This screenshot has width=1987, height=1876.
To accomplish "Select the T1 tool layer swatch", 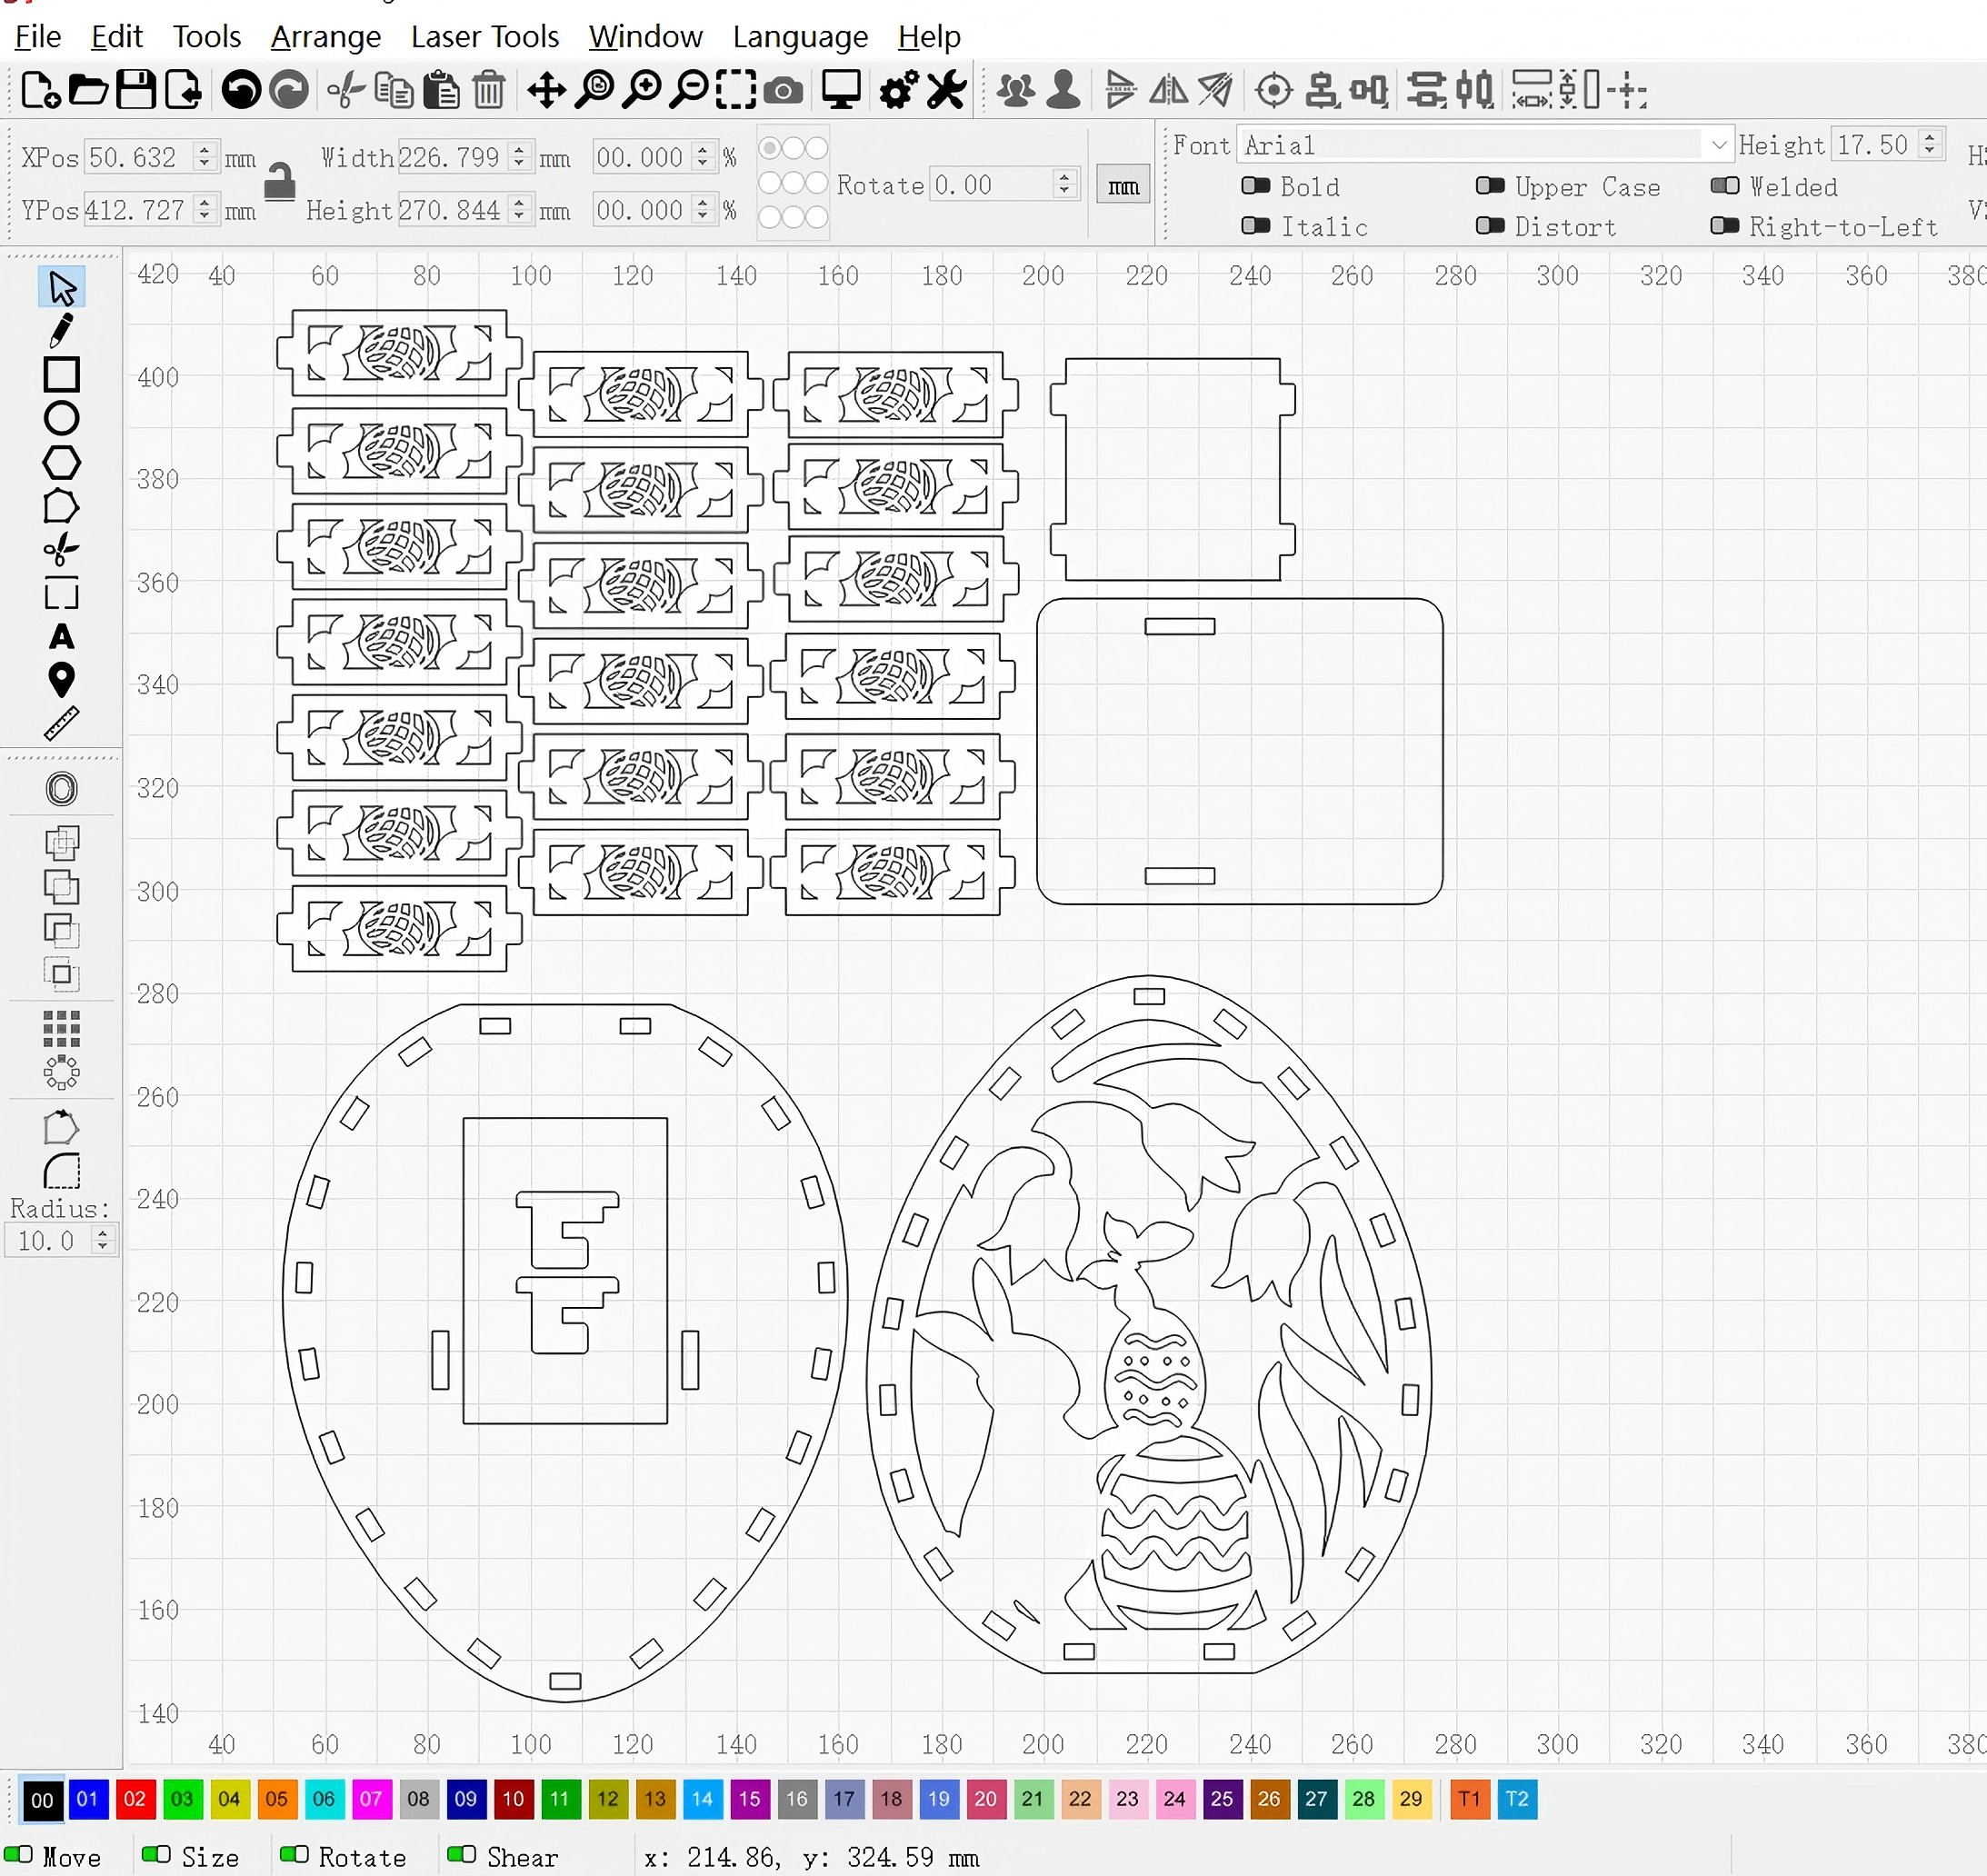I will 1469,1799.
